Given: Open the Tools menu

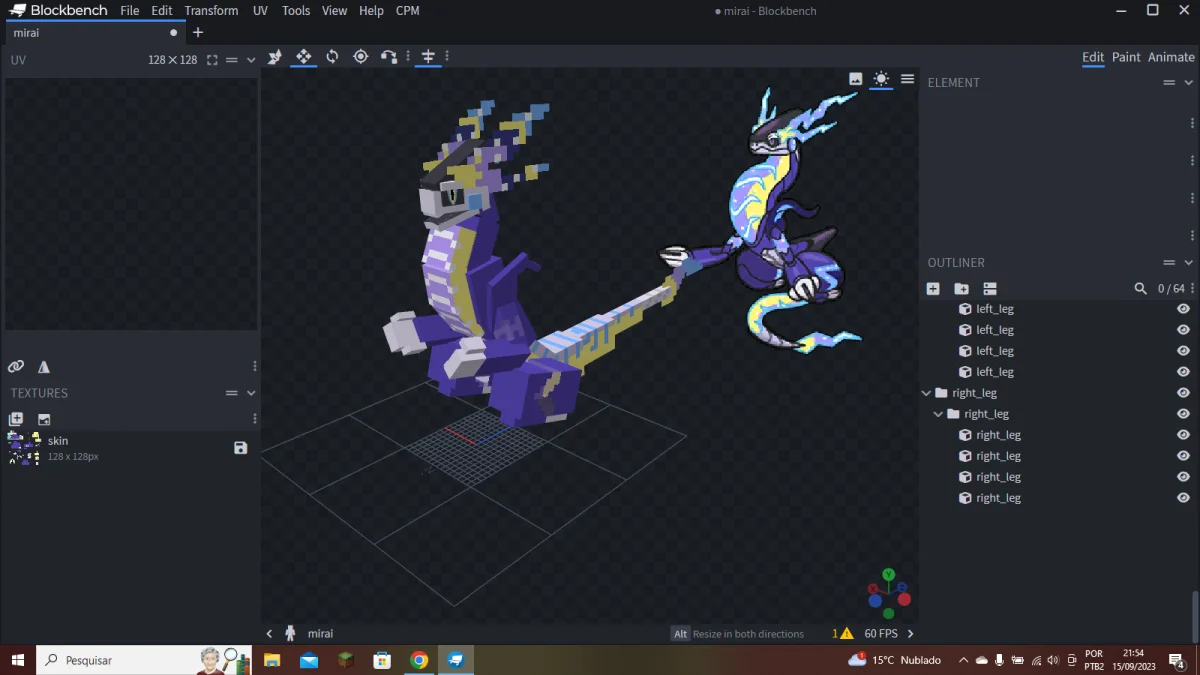Looking at the screenshot, I should click(296, 10).
